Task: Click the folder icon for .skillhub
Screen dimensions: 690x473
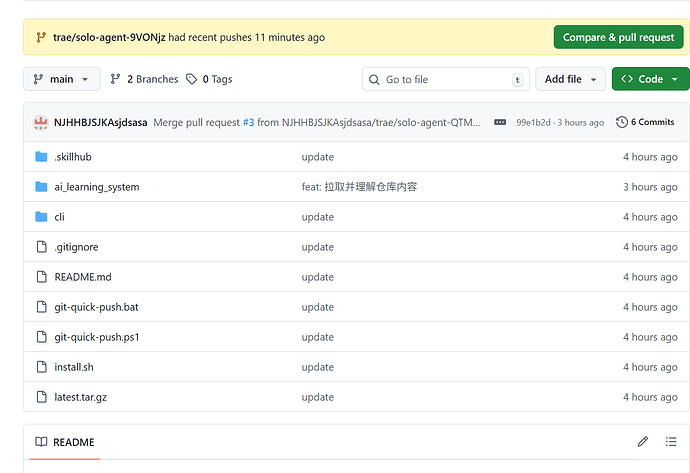Action: 41,157
